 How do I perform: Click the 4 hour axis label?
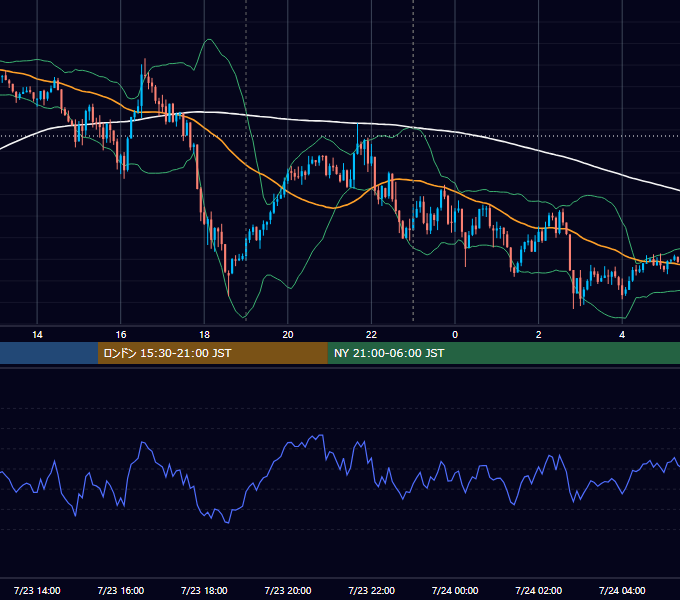point(622,335)
